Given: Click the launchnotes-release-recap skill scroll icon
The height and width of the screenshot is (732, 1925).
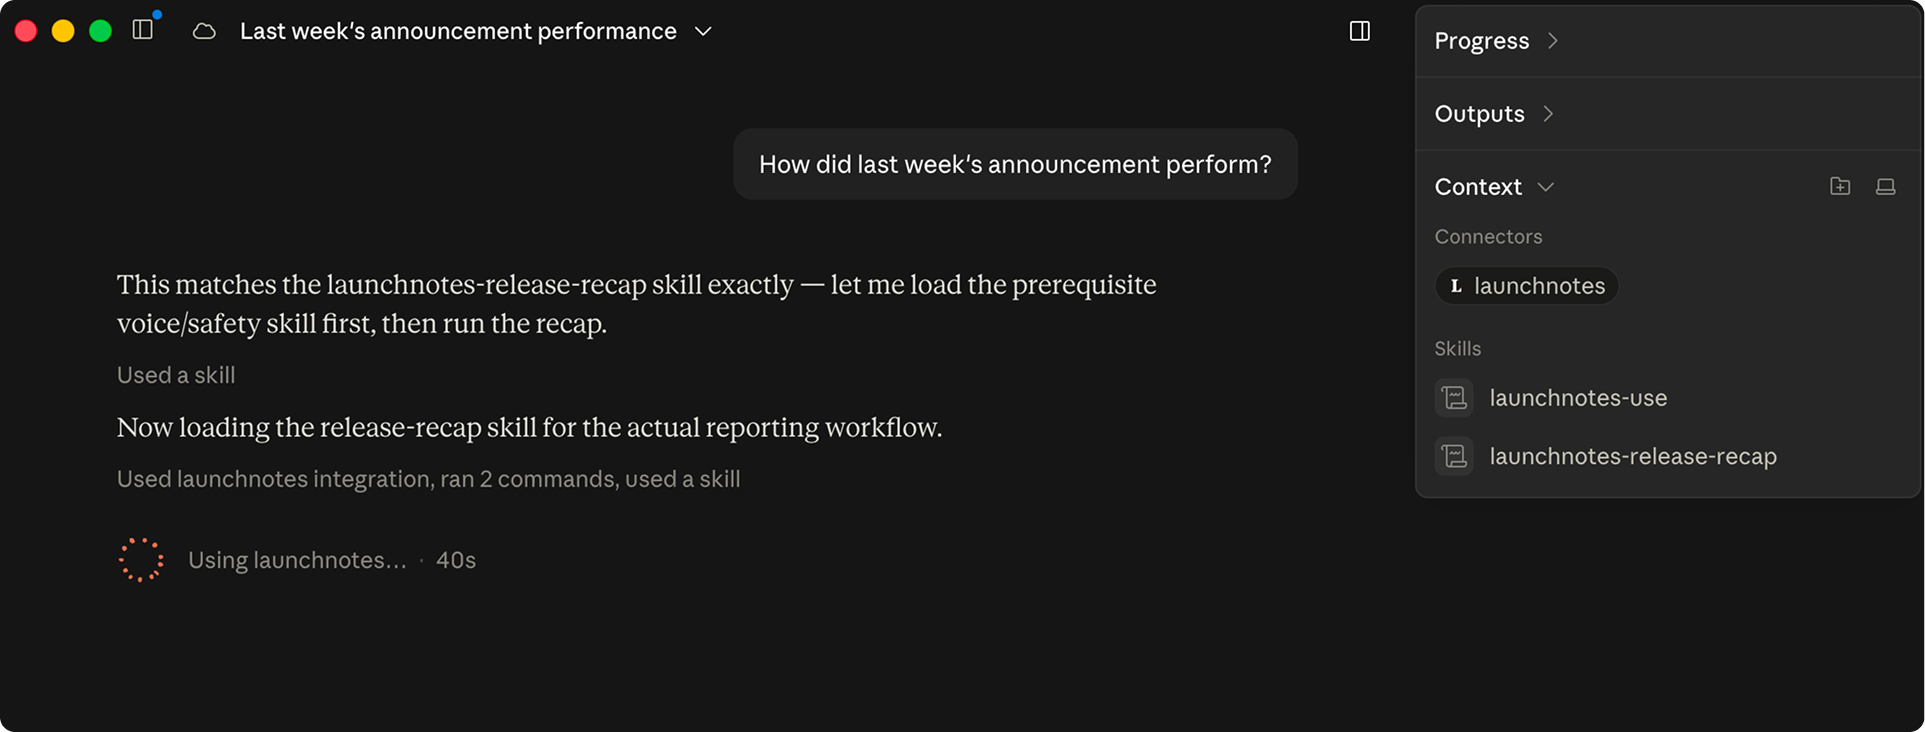Looking at the screenshot, I should tap(1454, 456).
